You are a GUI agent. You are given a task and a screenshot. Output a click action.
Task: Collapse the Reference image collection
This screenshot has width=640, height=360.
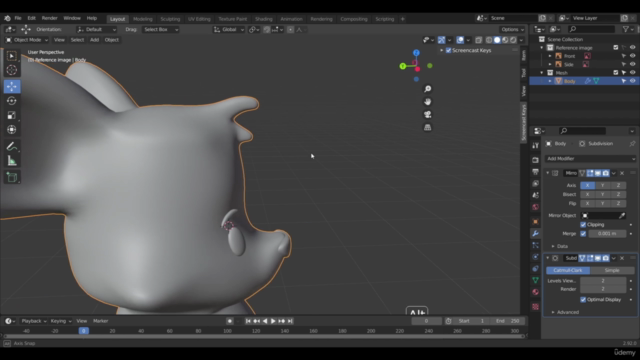[542, 48]
